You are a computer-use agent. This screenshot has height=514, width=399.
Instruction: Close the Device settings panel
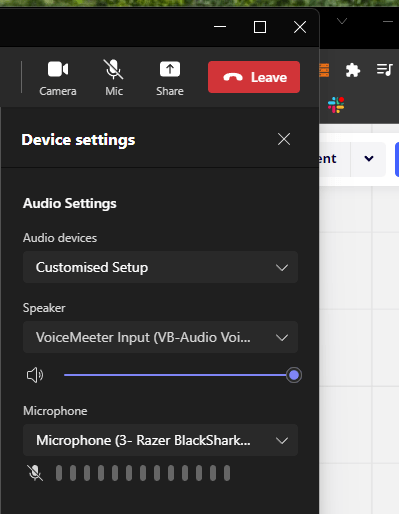284,139
